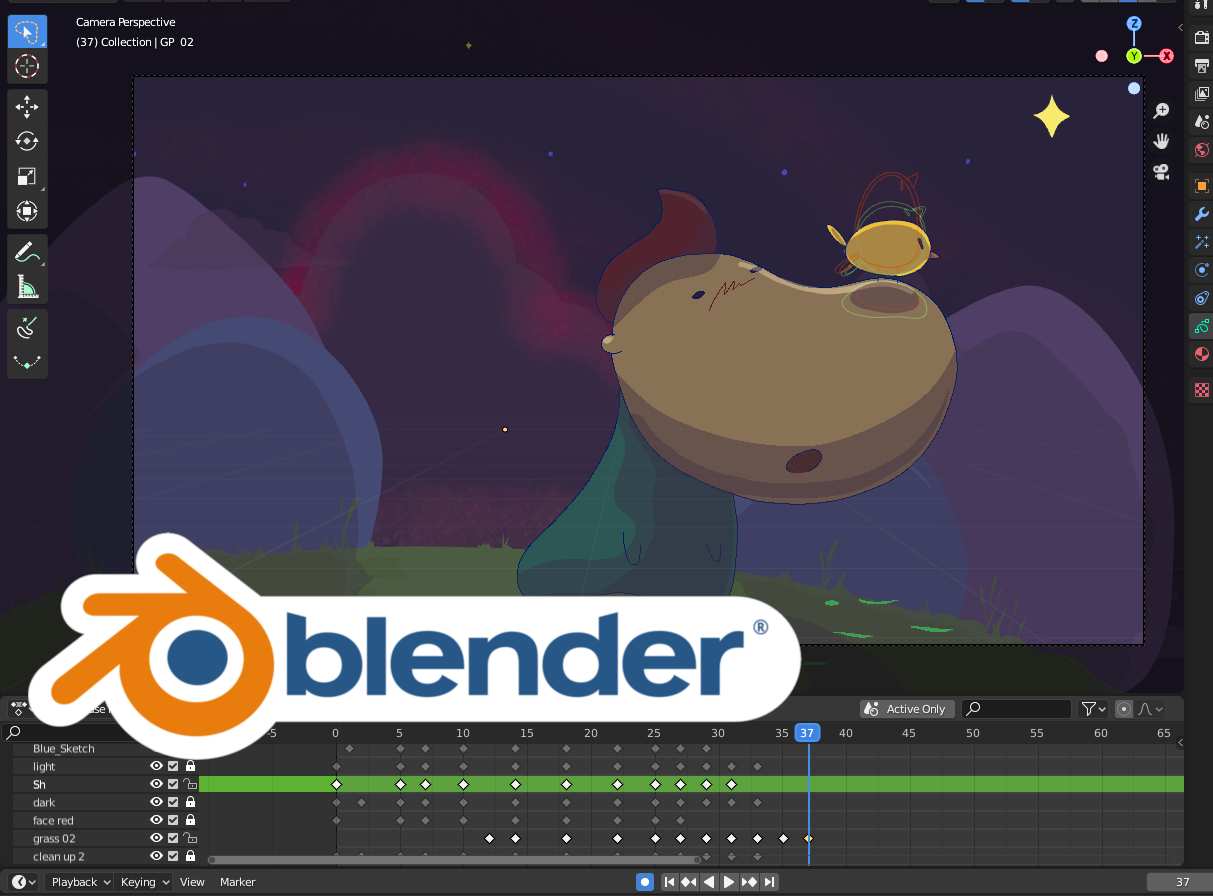Open Output properties printer tab
This screenshot has height=896, width=1213.
click(x=1202, y=66)
